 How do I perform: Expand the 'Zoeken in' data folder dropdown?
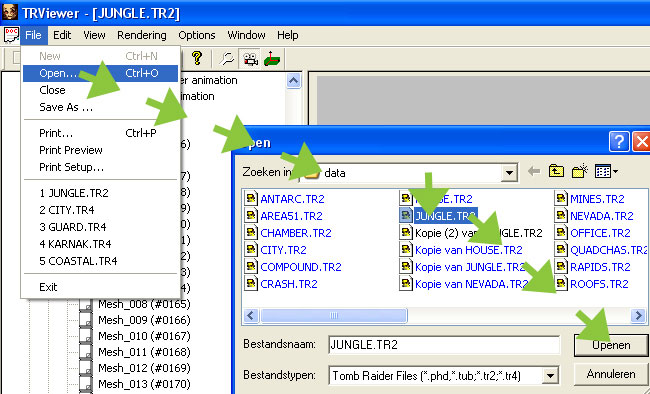coord(509,173)
